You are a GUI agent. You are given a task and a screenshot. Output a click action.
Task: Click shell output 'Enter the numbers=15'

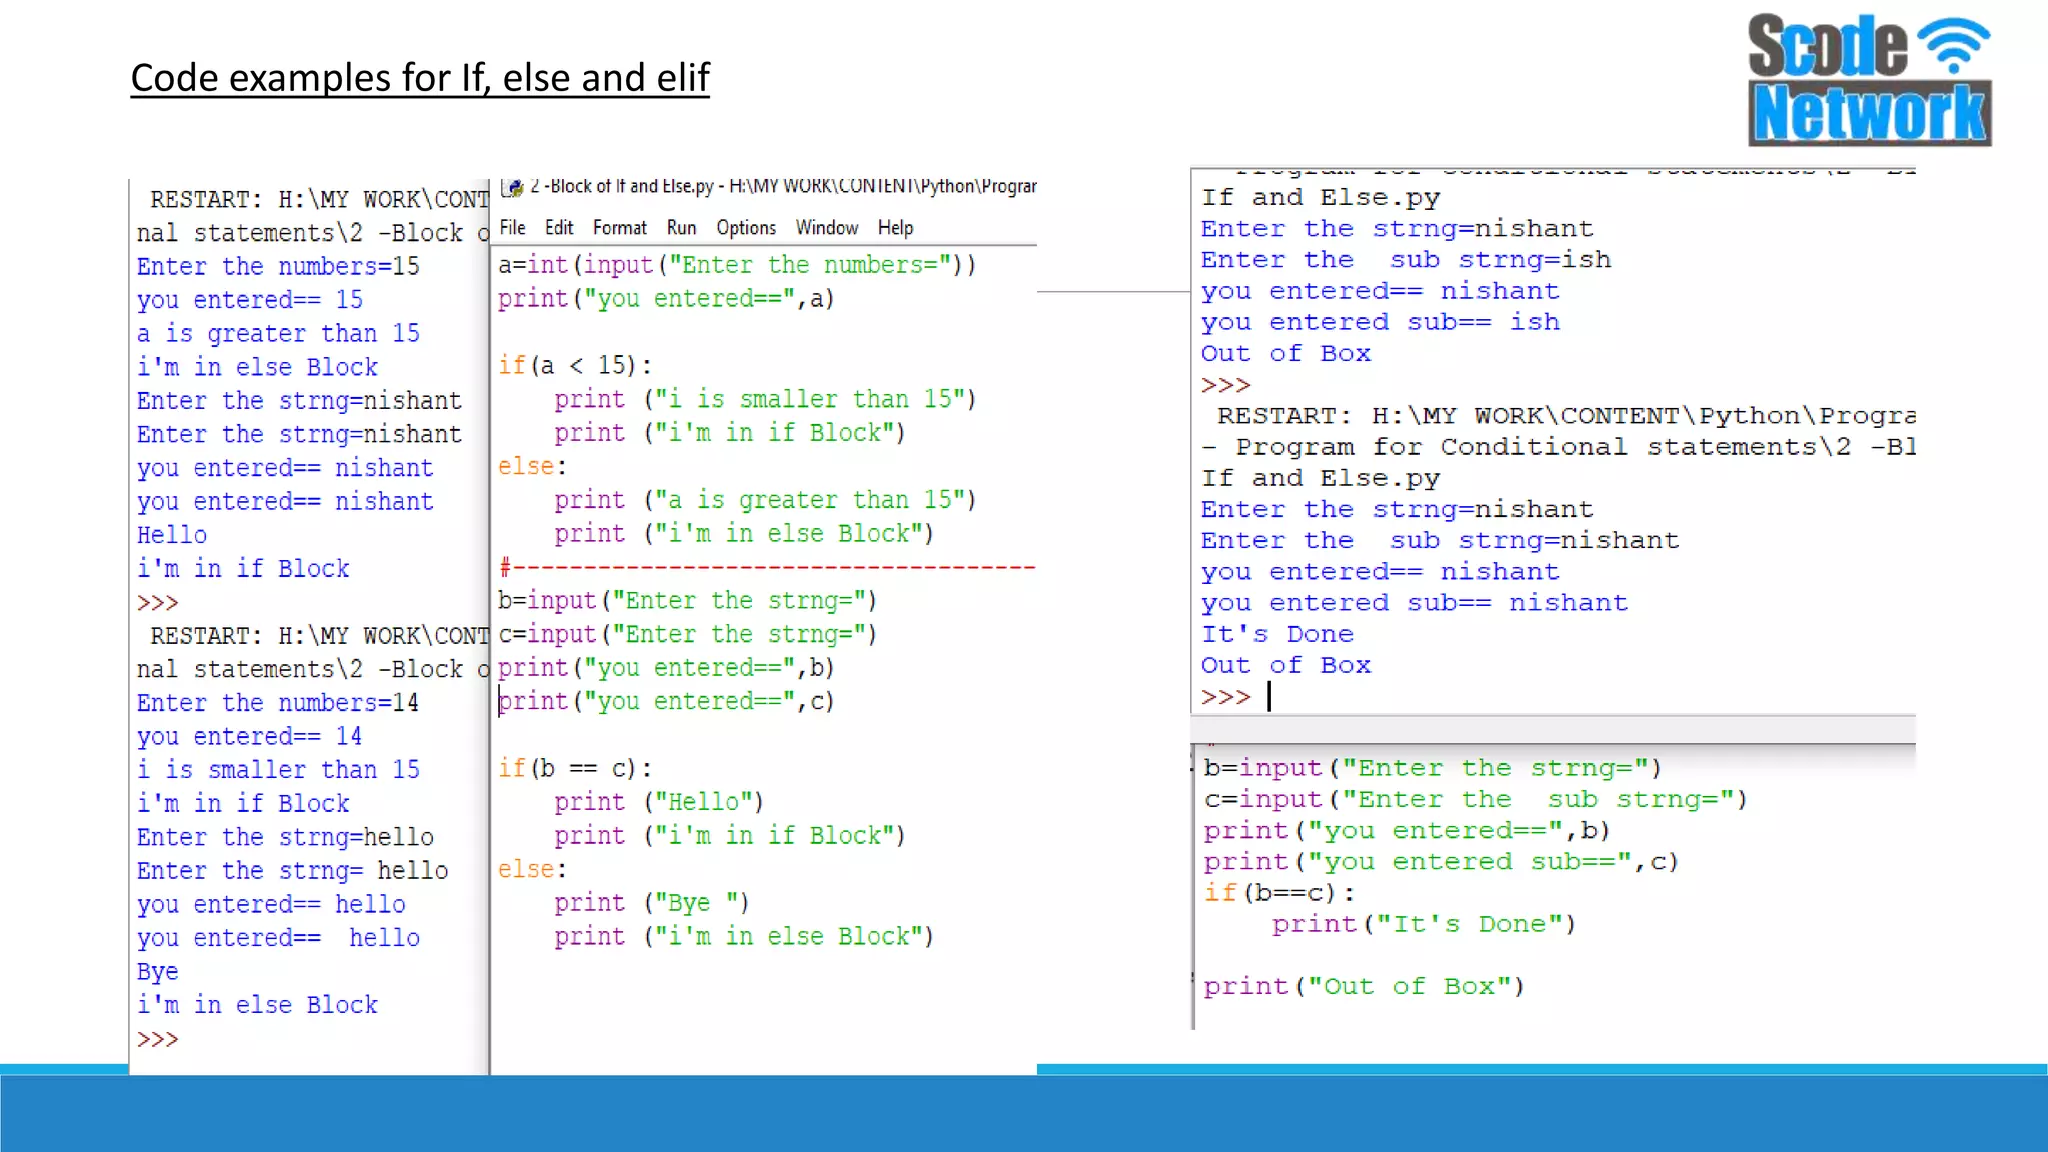[x=278, y=267]
